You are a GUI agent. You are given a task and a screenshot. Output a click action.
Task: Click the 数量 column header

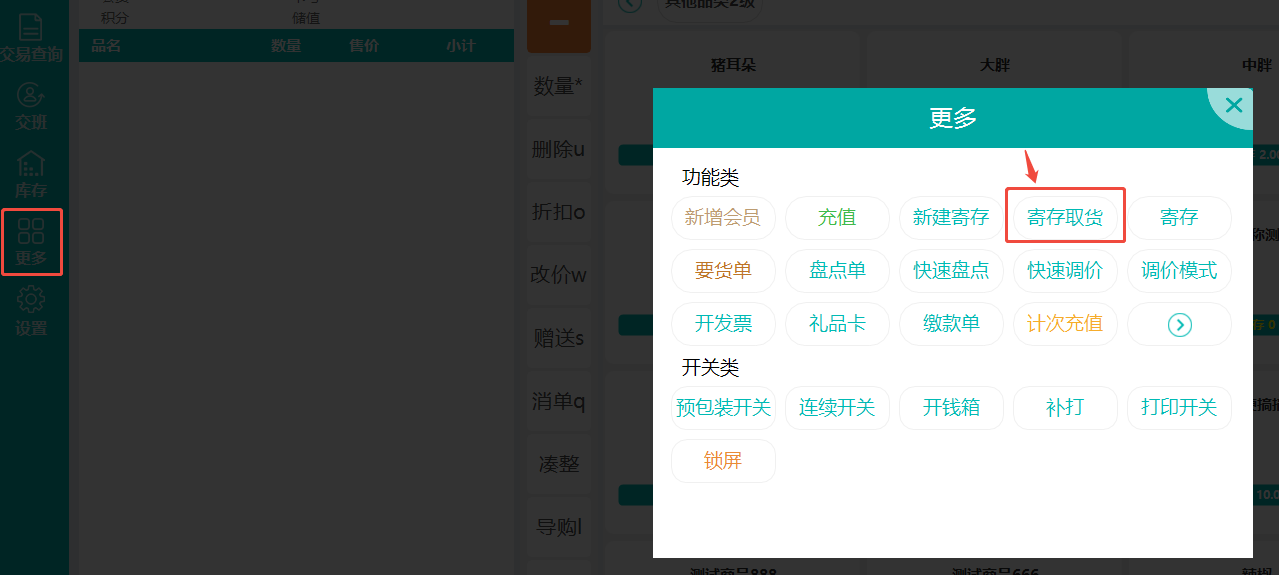286,45
